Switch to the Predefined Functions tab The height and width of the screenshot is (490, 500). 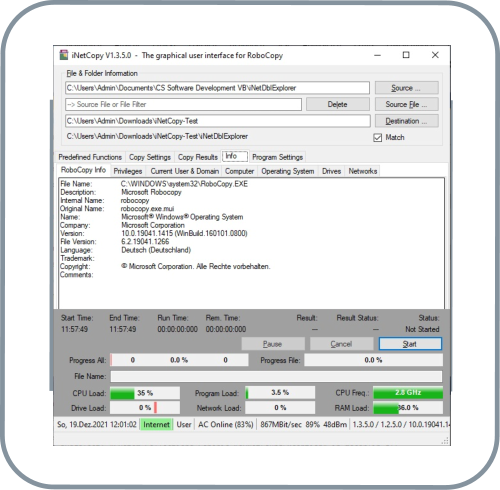(90, 157)
